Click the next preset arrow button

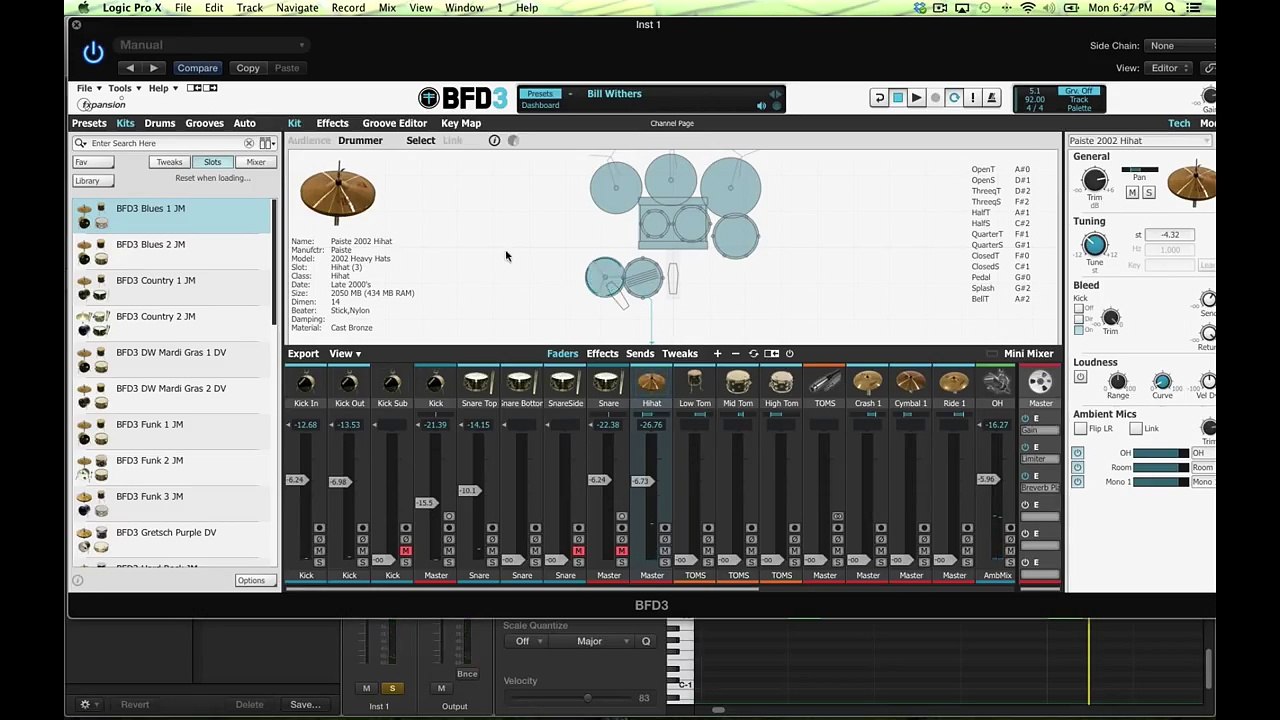(x=153, y=68)
